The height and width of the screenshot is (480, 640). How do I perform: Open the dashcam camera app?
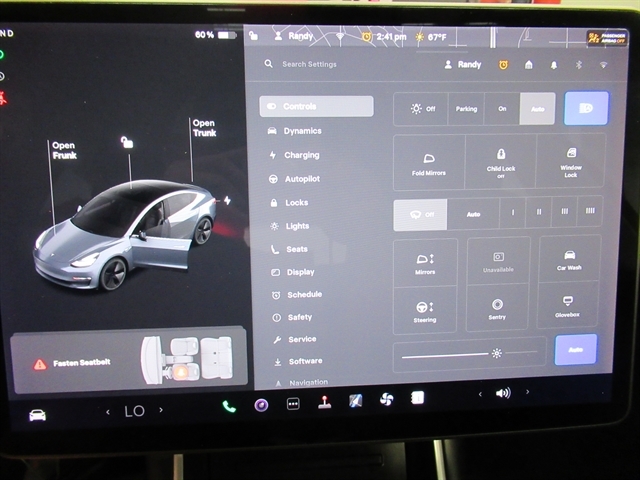tap(261, 405)
